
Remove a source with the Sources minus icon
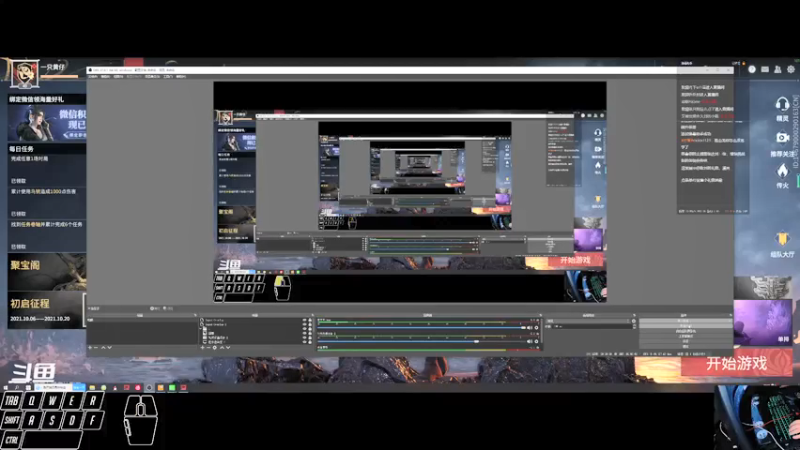coord(208,348)
